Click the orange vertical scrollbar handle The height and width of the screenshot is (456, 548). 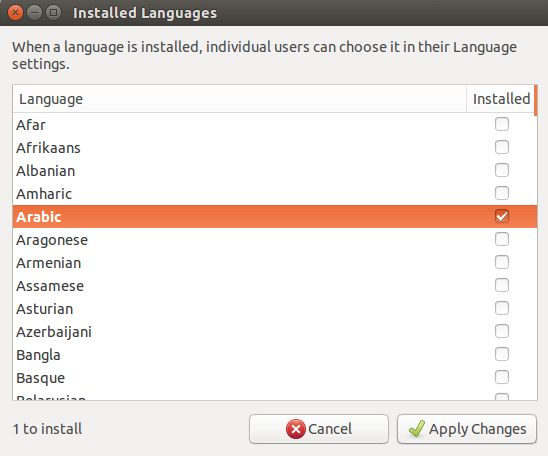536,101
